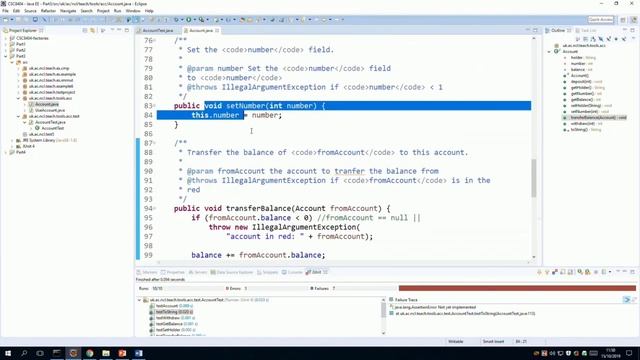Click Rerun Test in JUnit toolbar
640x360 pixels.
click(580, 272)
